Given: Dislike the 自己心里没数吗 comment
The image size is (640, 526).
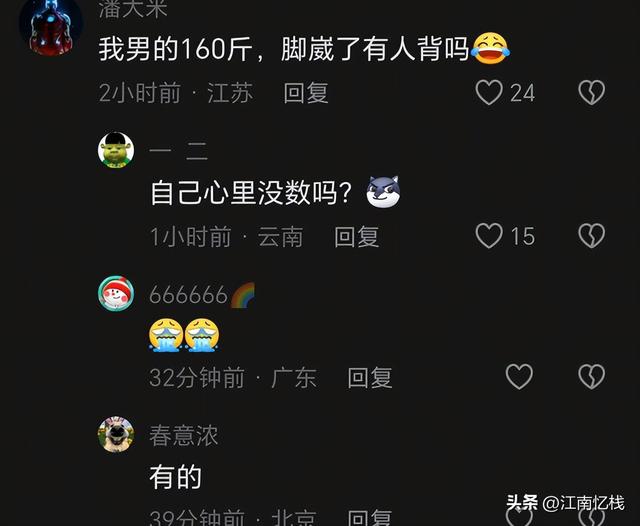Looking at the screenshot, I should [591, 235].
